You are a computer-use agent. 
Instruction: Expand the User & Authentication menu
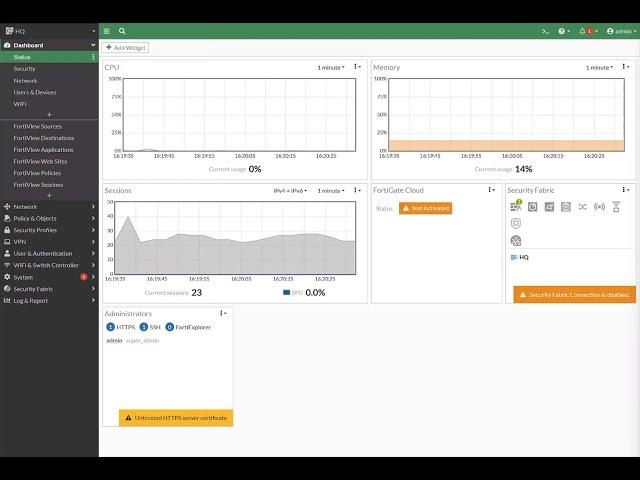point(49,253)
